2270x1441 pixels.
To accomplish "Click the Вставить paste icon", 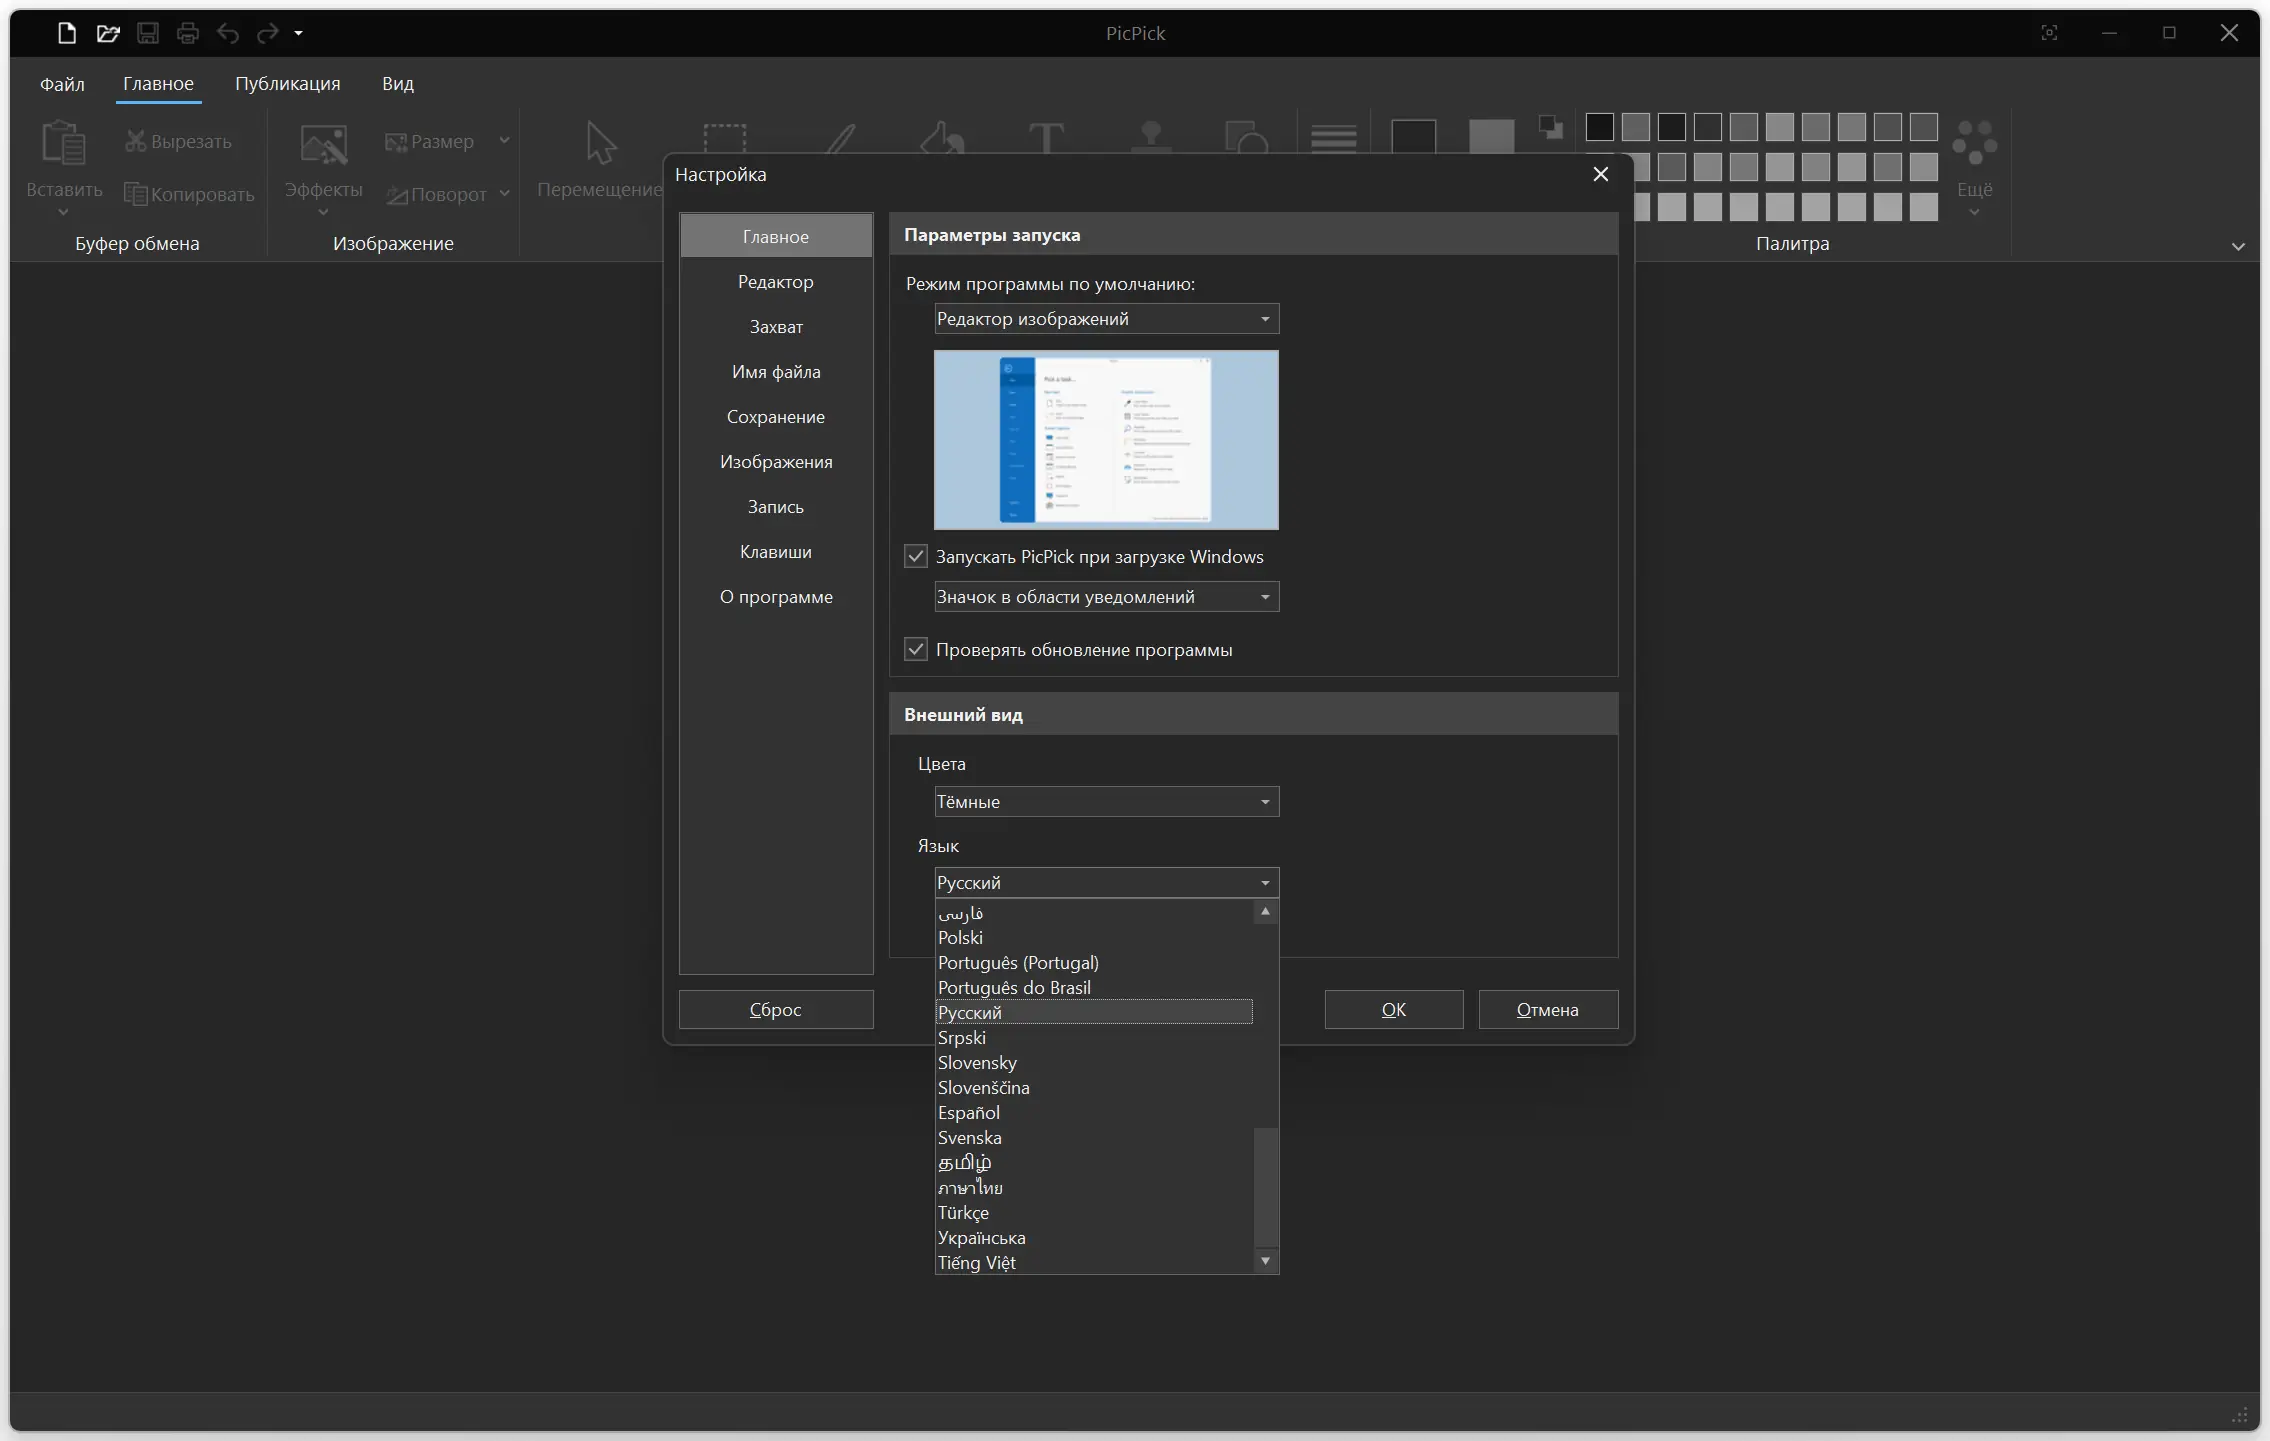I will point(63,145).
